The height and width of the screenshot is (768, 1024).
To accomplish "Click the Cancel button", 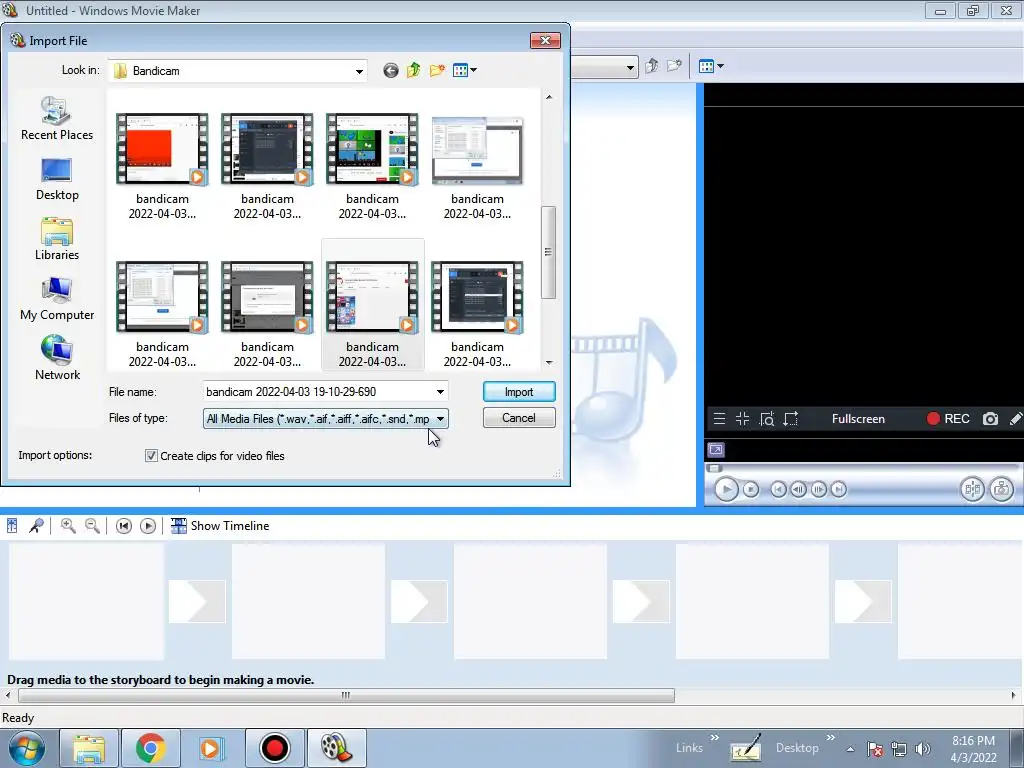I will point(519,418).
